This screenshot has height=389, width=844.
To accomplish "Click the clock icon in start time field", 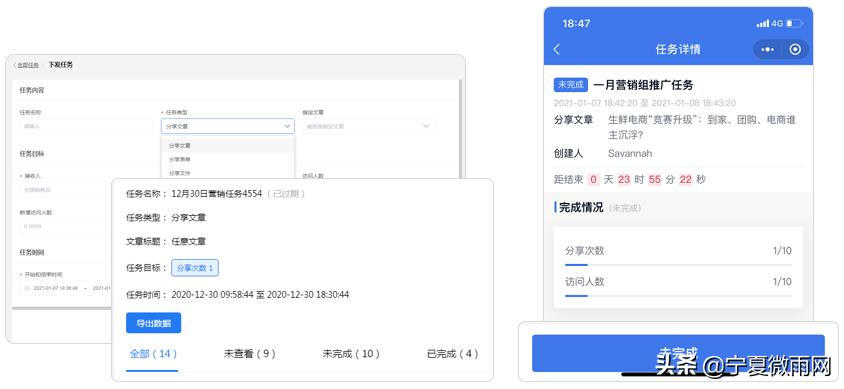I will pyautogui.click(x=26, y=288).
